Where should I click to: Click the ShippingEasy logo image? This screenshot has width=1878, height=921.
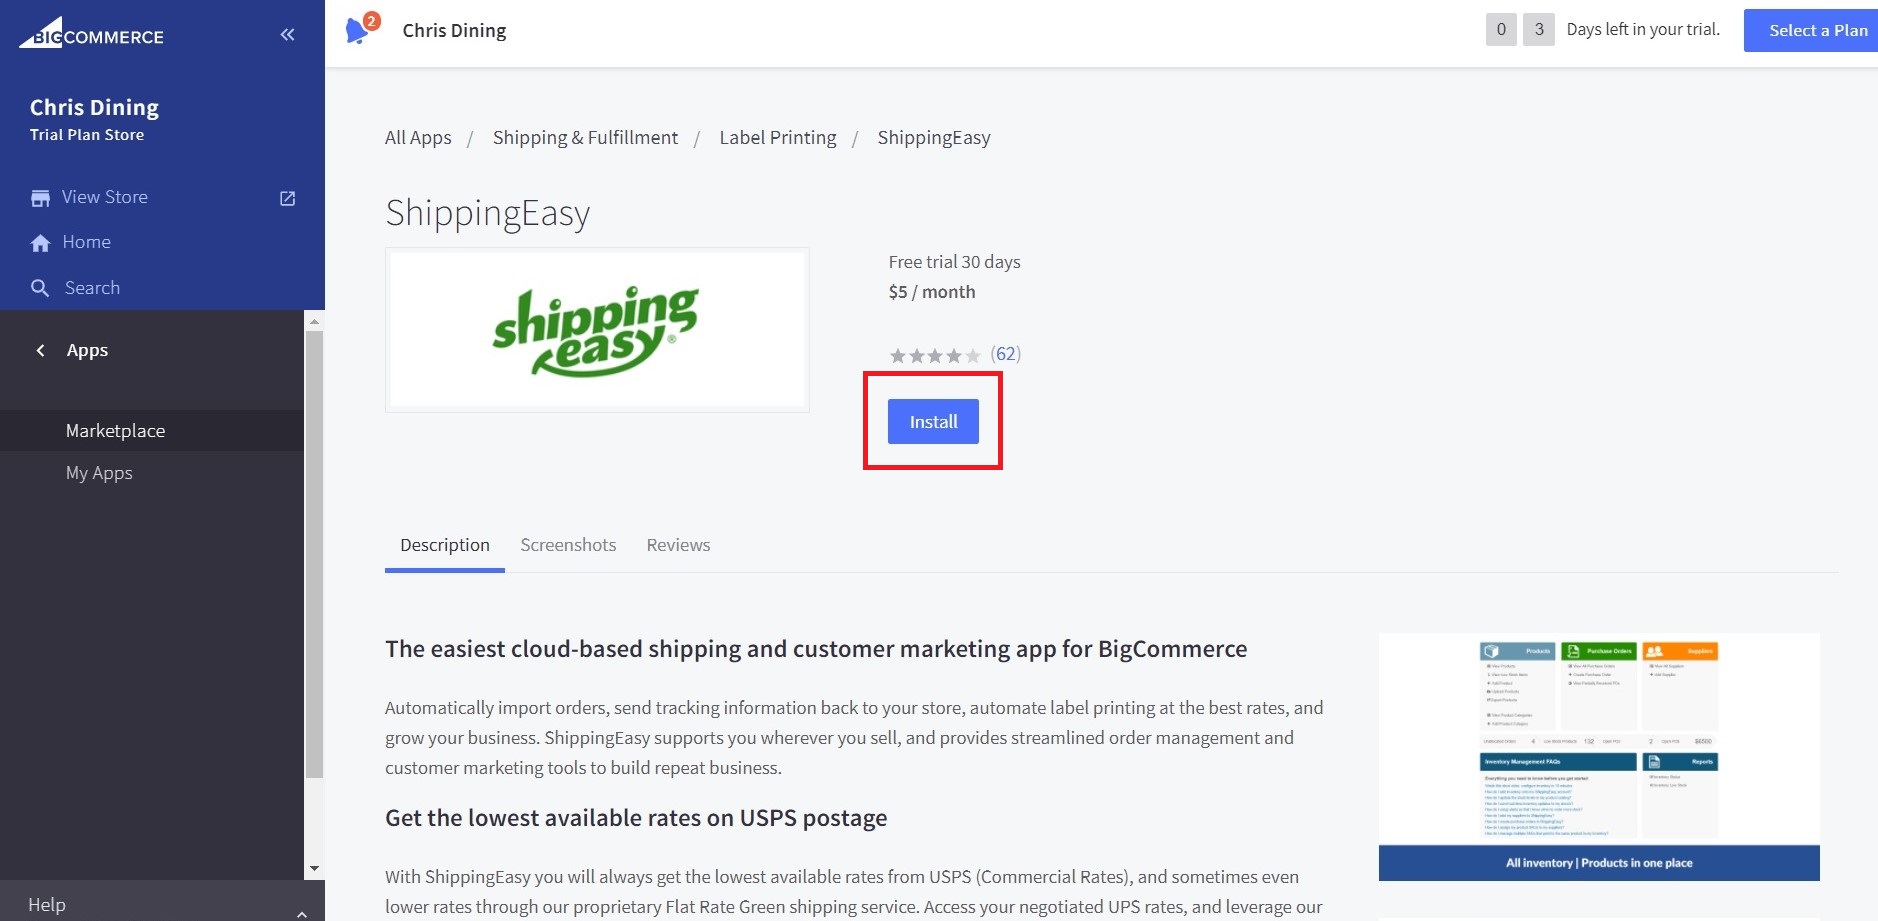click(597, 330)
